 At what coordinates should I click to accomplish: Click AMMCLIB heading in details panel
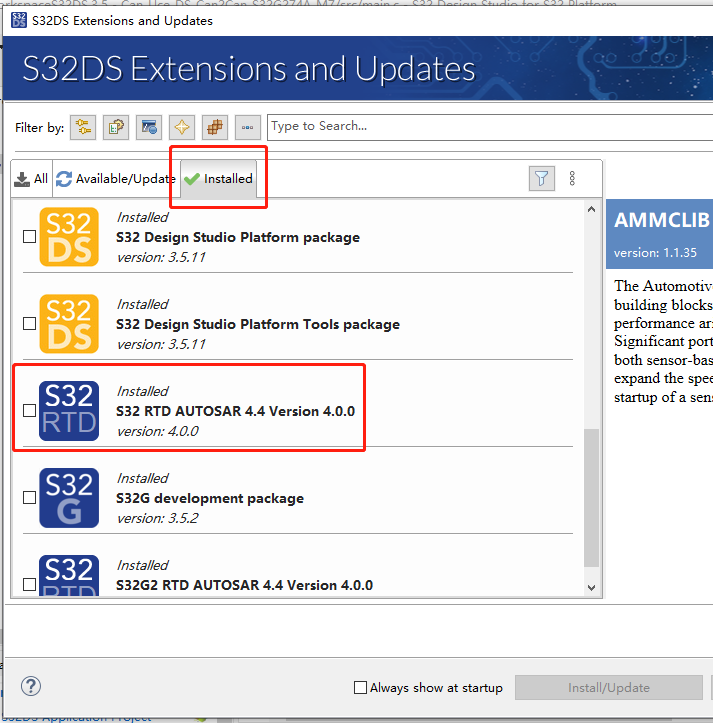pyautogui.click(x=662, y=220)
